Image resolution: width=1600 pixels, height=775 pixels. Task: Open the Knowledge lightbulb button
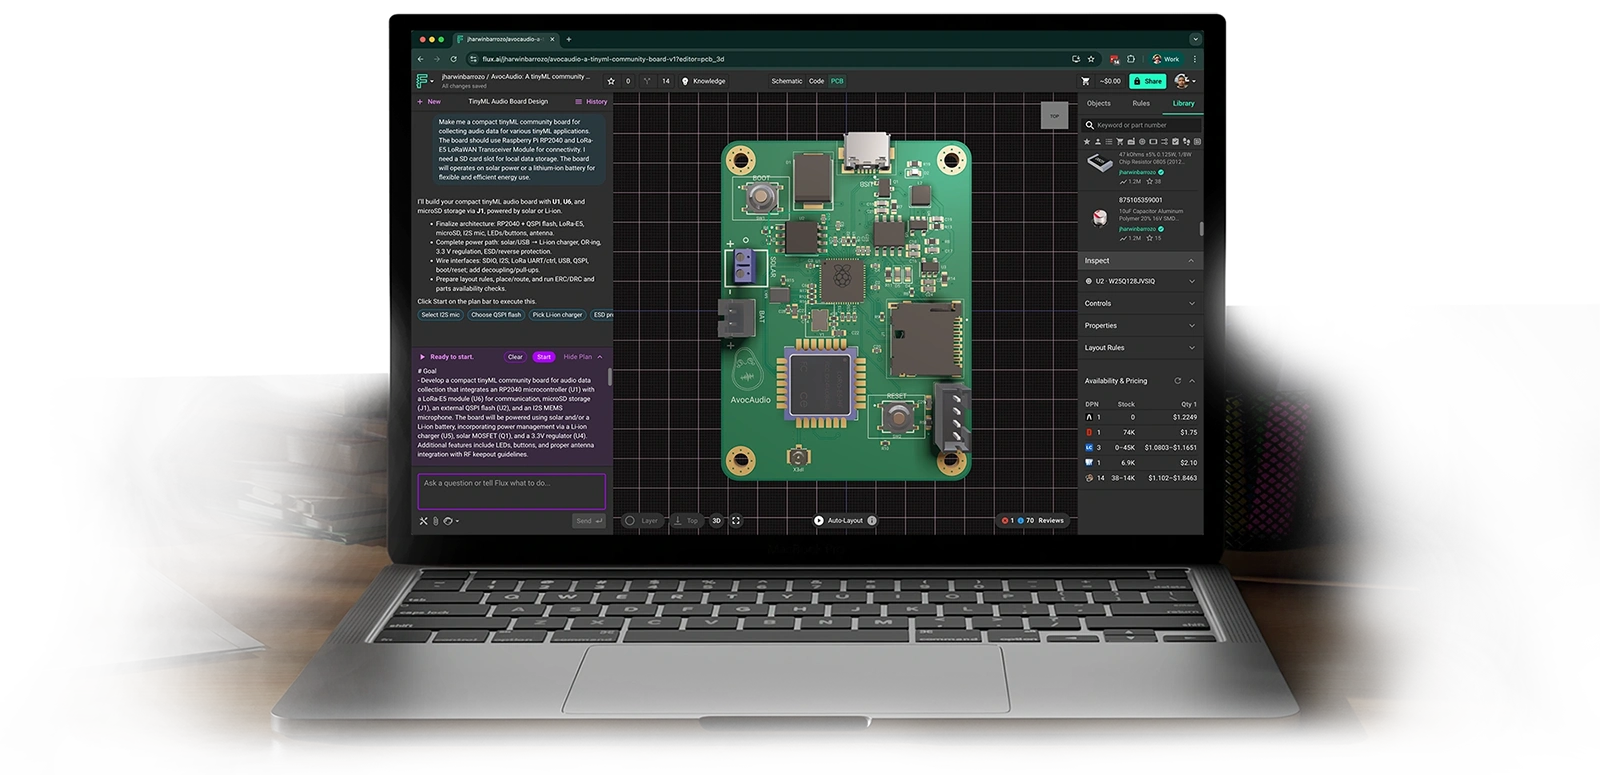click(x=704, y=81)
